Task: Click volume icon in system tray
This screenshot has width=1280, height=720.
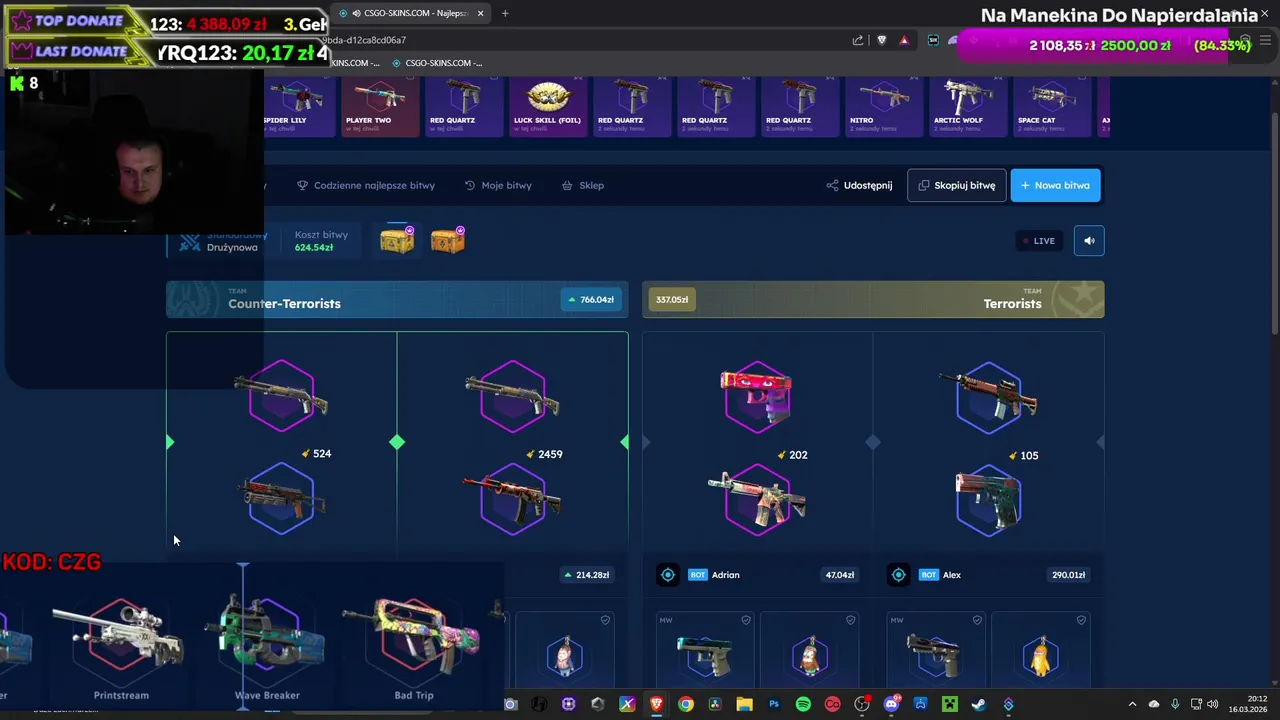Action: [1213, 704]
